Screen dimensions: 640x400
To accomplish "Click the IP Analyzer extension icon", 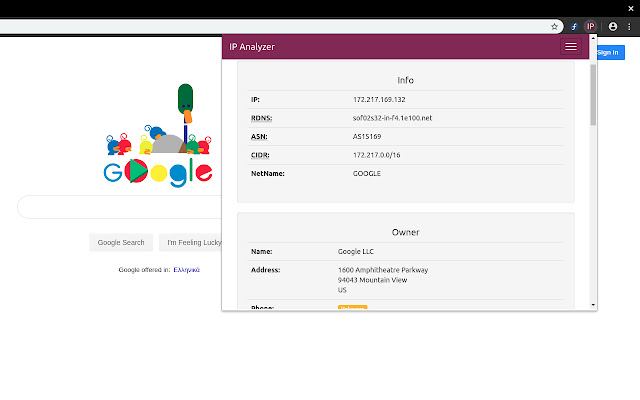I will pos(590,27).
